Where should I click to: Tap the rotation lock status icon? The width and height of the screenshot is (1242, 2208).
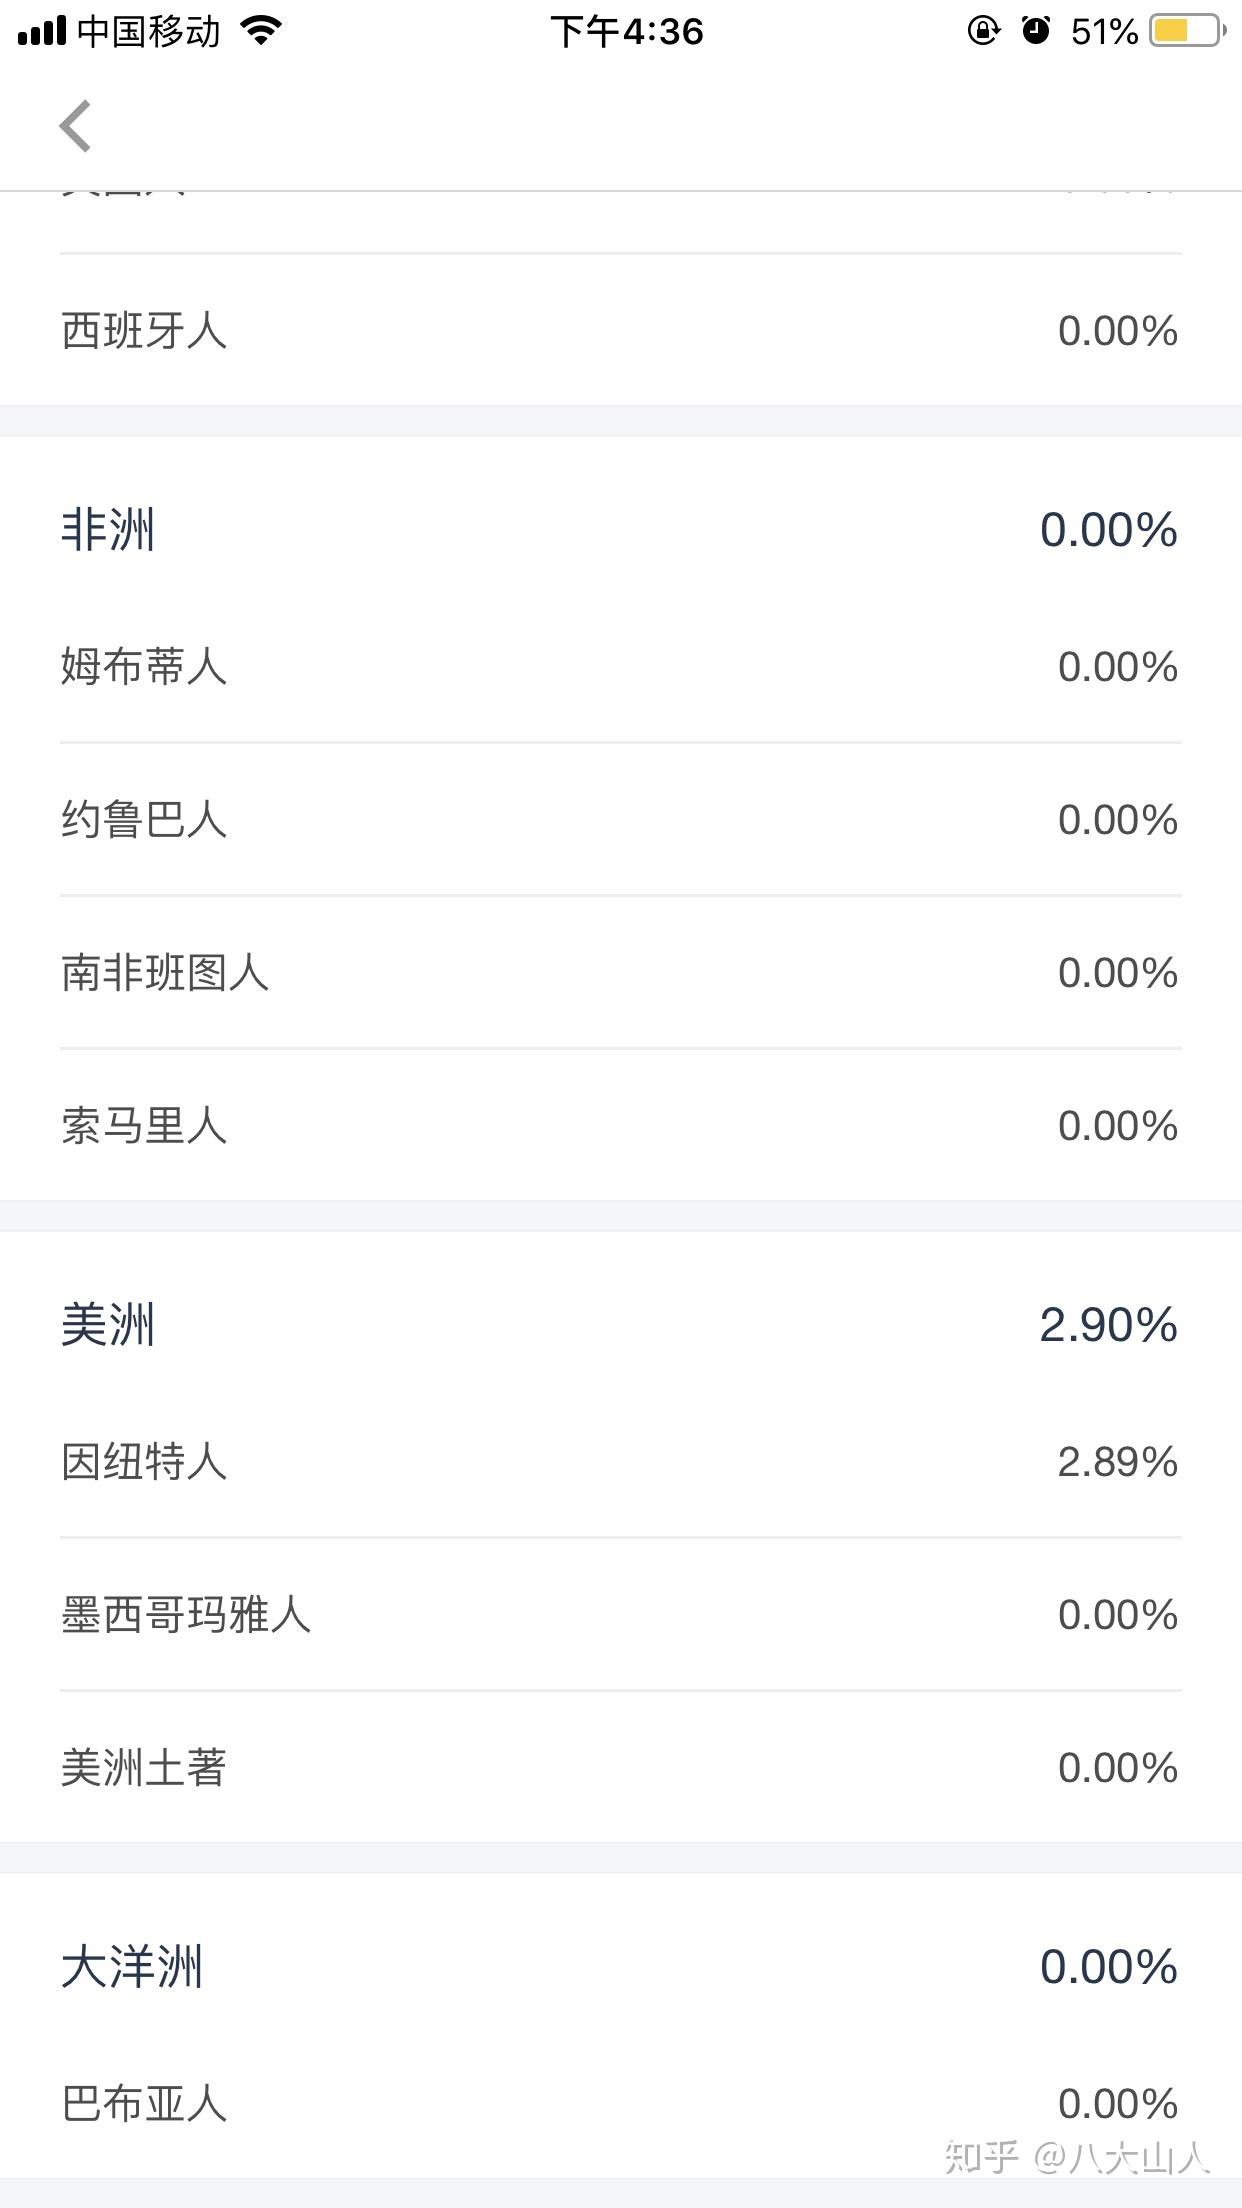click(983, 31)
